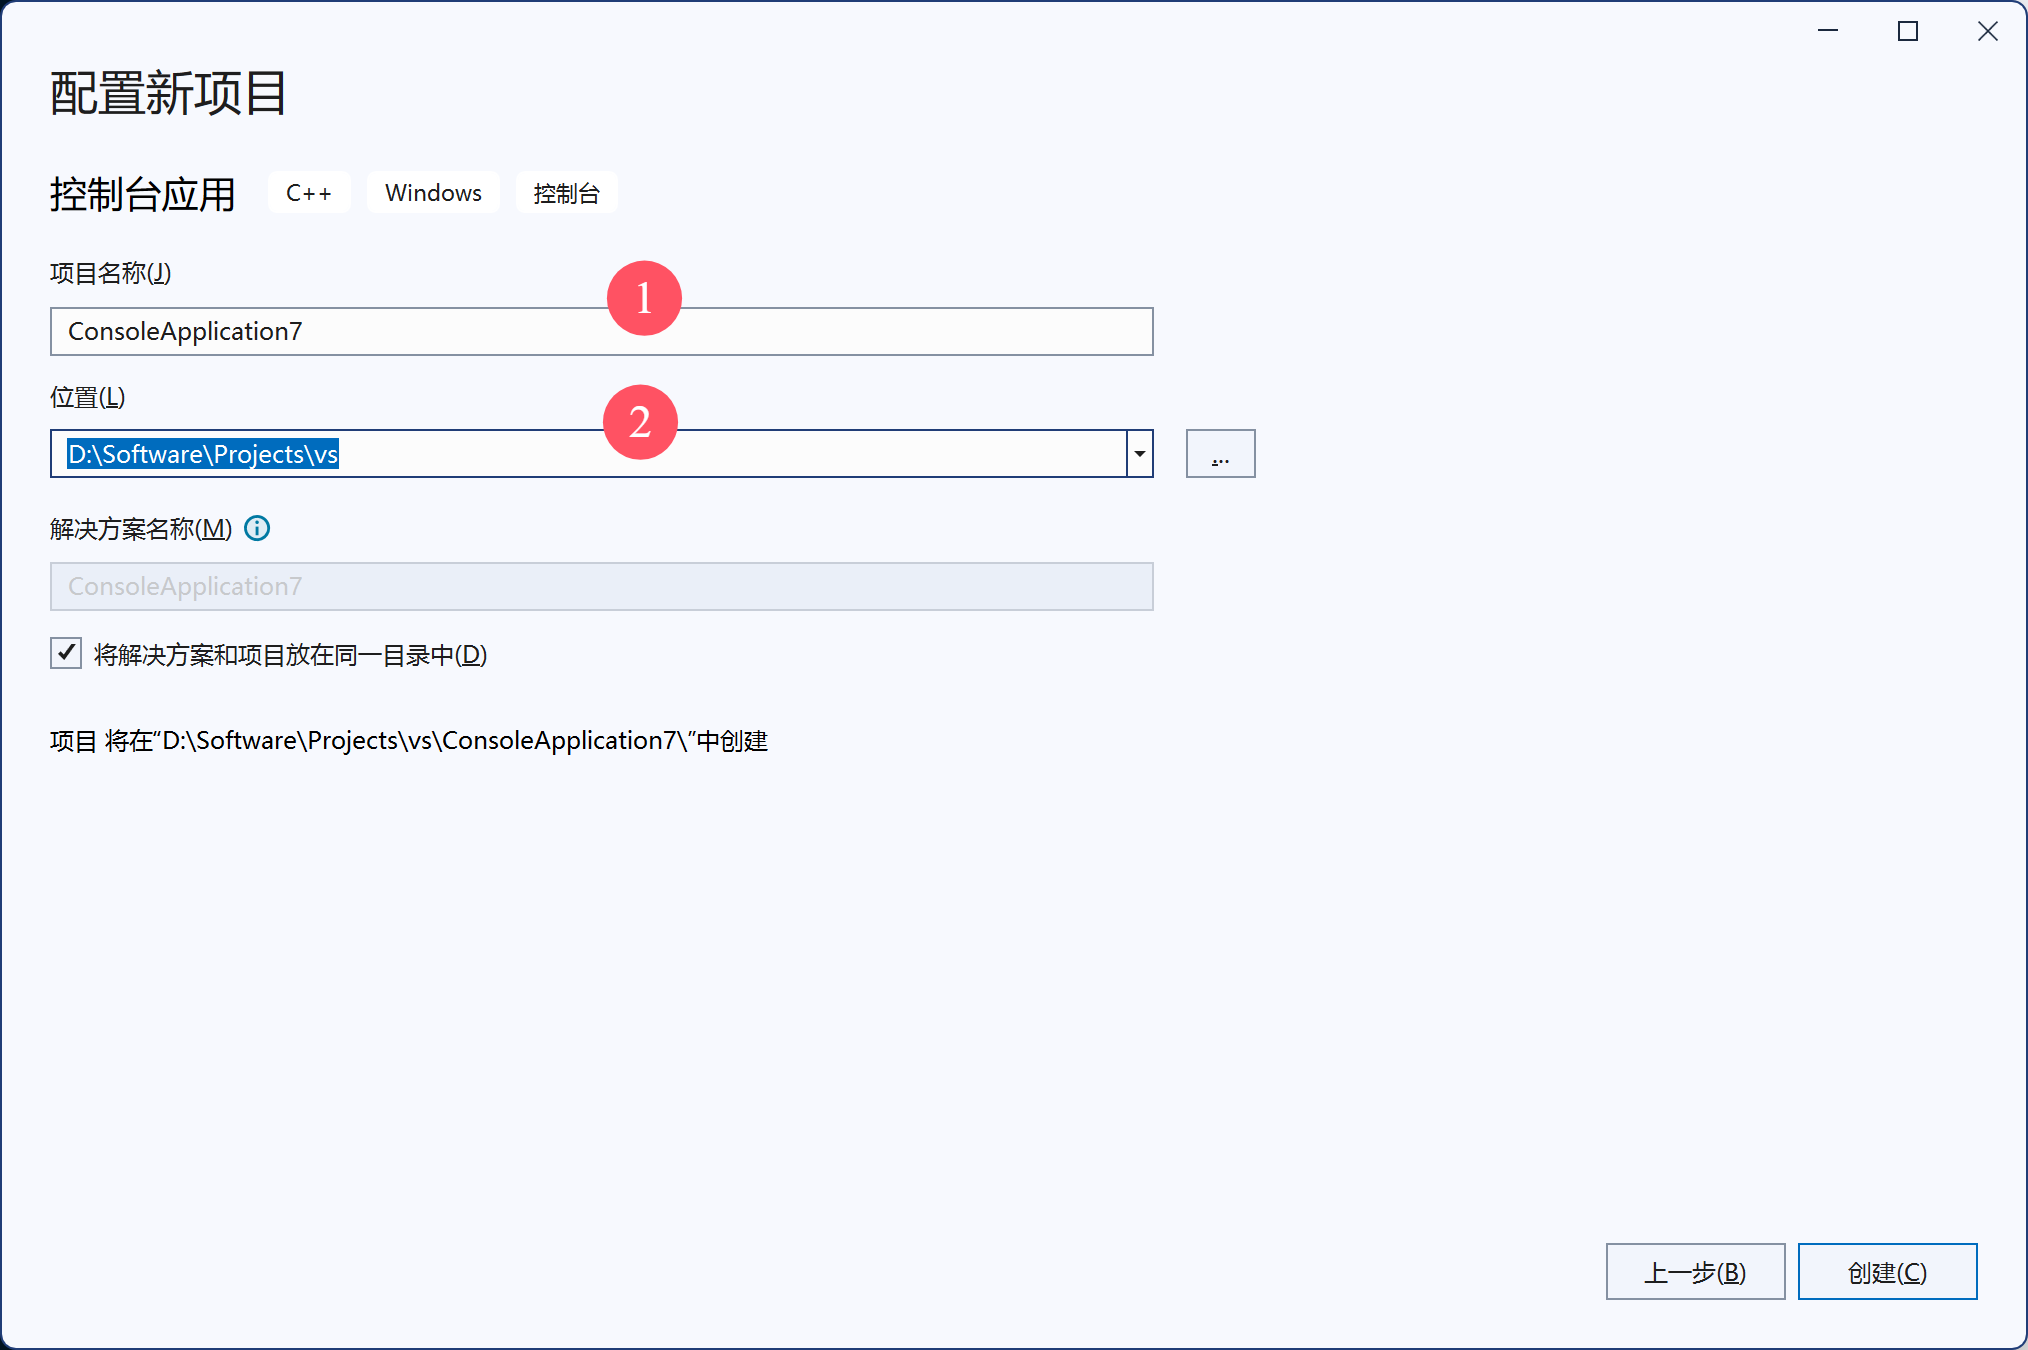Click red annotation marker number 1
Image resolution: width=2028 pixels, height=1350 pixels.
pyautogui.click(x=644, y=298)
